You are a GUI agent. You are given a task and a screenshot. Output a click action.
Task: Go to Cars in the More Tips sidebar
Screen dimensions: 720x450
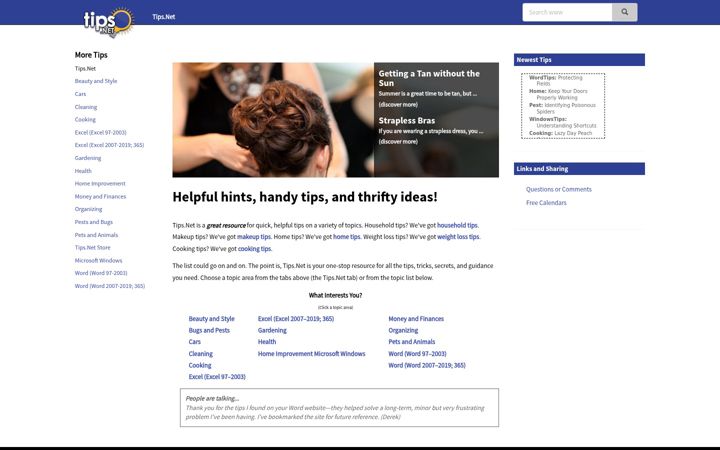tap(80, 94)
